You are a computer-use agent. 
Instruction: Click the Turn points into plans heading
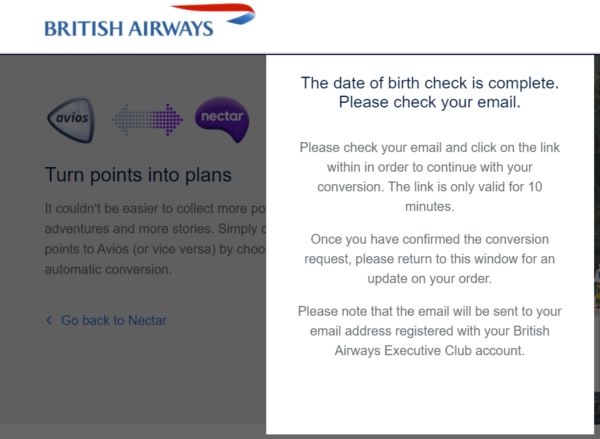[138, 175]
